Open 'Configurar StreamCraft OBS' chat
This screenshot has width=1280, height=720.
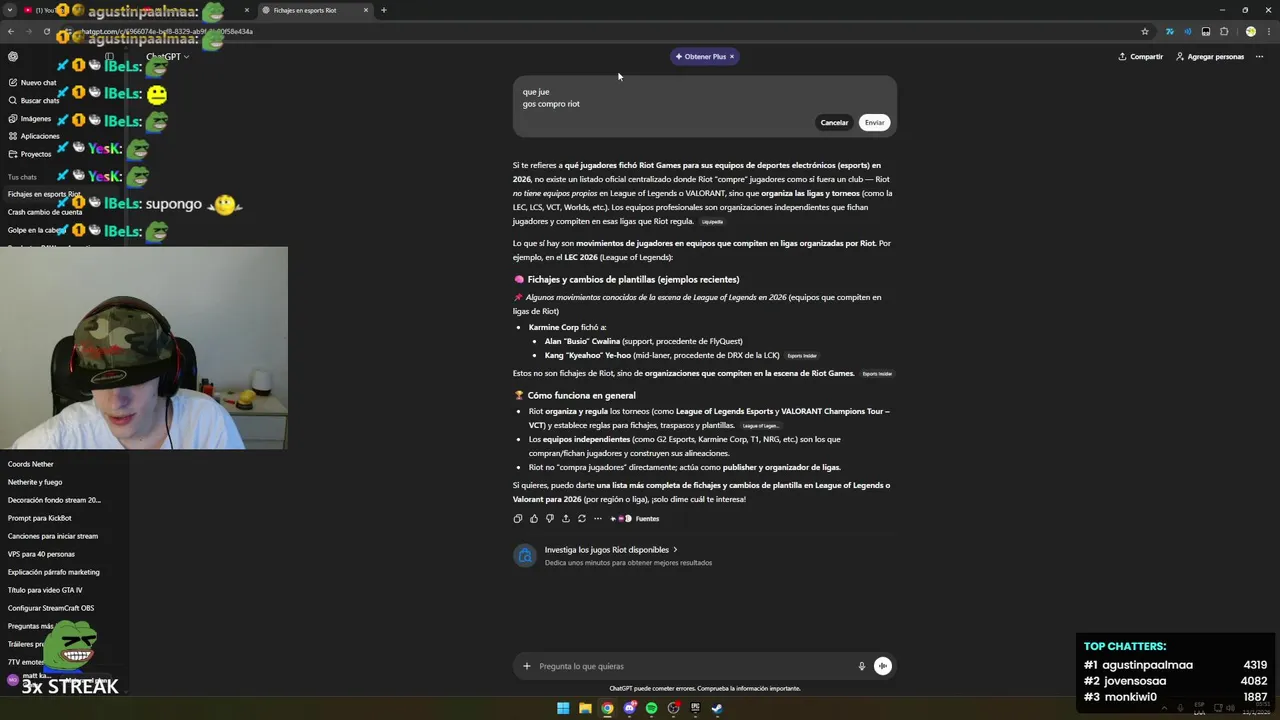pyautogui.click(x=51, y=608)
